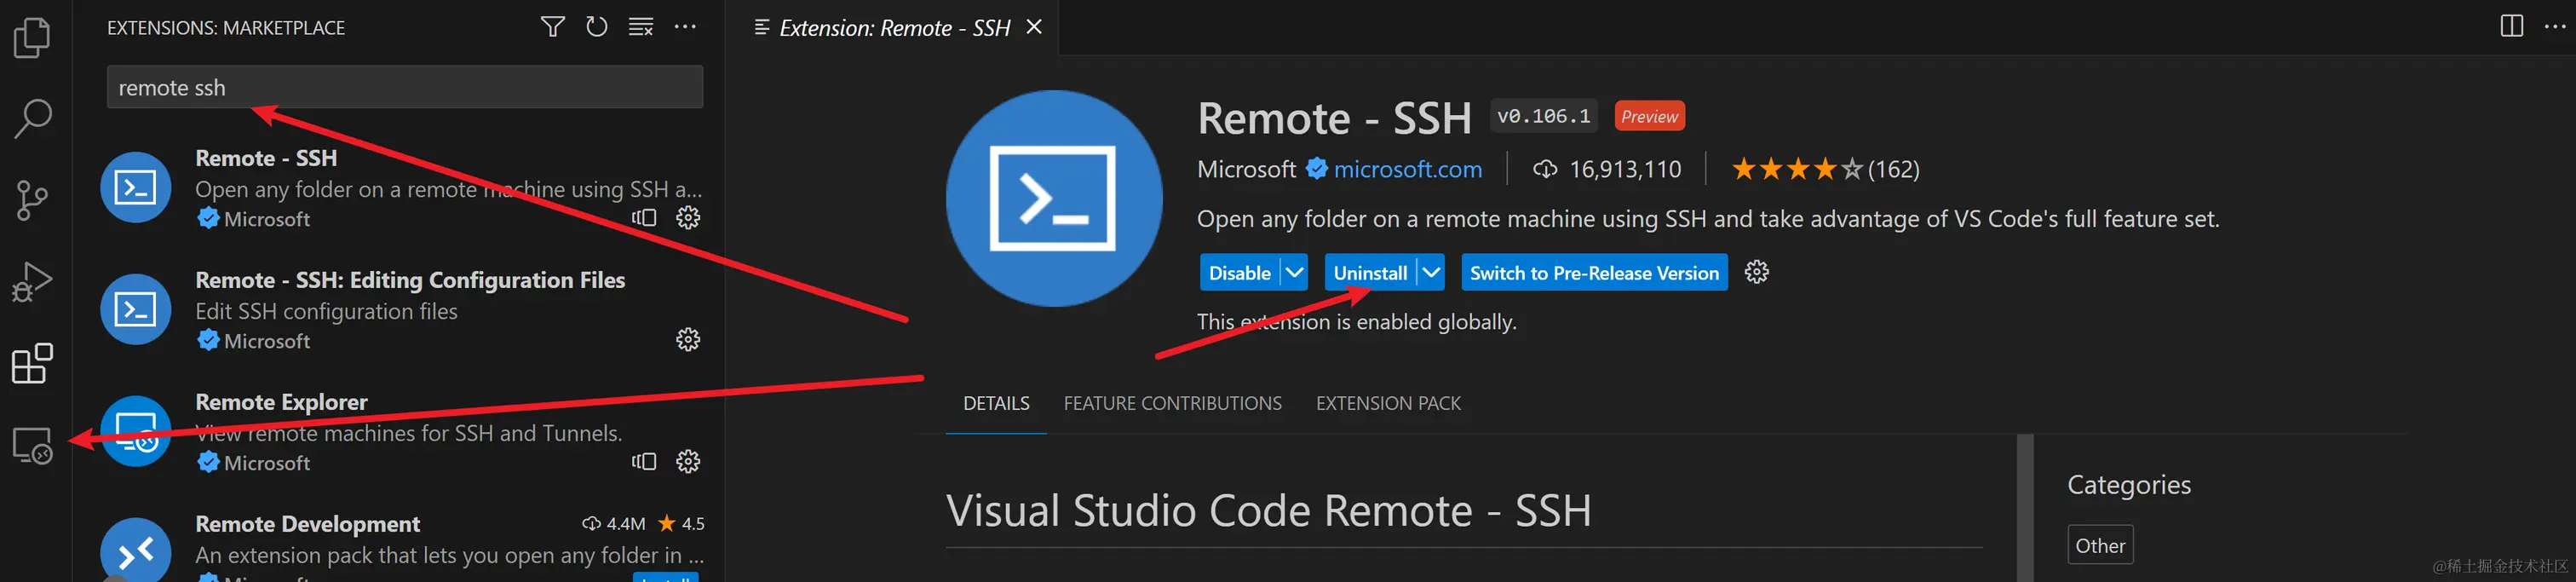The image size is (2576, 582).
Task: Open the Search view in activity bar
Action: tap(32, 119)
